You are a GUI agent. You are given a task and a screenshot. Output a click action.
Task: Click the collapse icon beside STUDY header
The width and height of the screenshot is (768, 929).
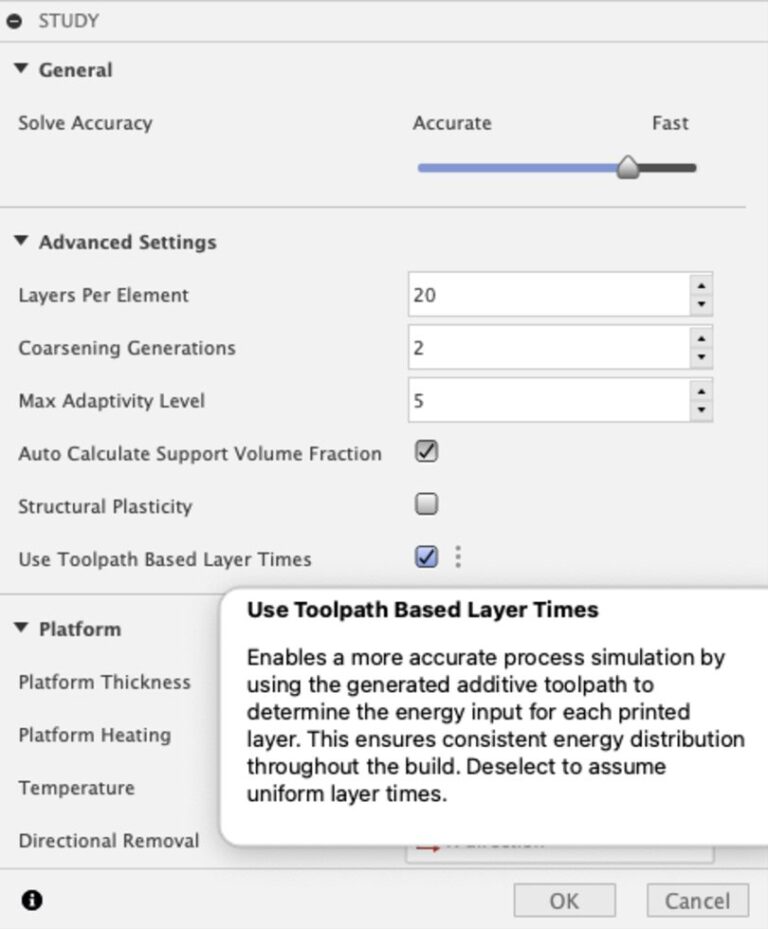point(14,19)
